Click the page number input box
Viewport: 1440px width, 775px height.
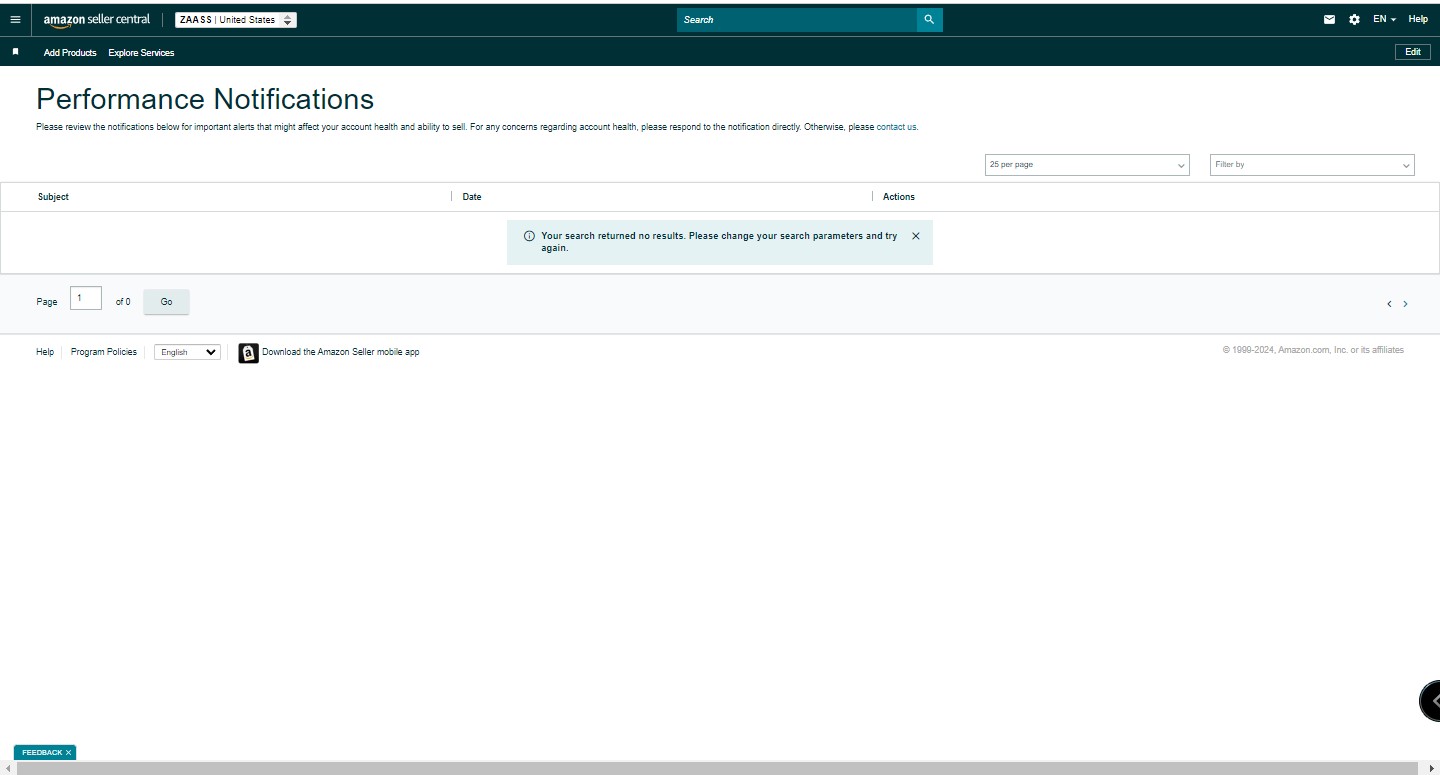pos(86,298)
